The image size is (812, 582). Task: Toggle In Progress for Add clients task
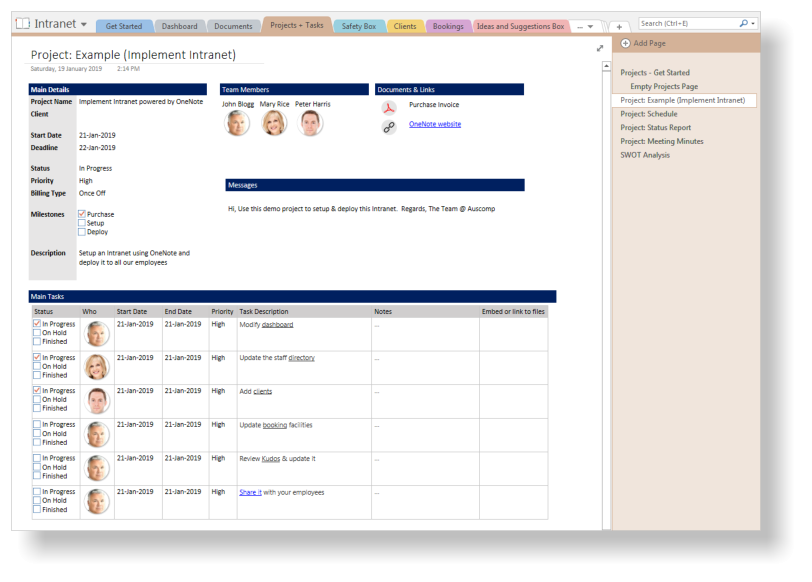pyautogui.click(x=37, y=390)
